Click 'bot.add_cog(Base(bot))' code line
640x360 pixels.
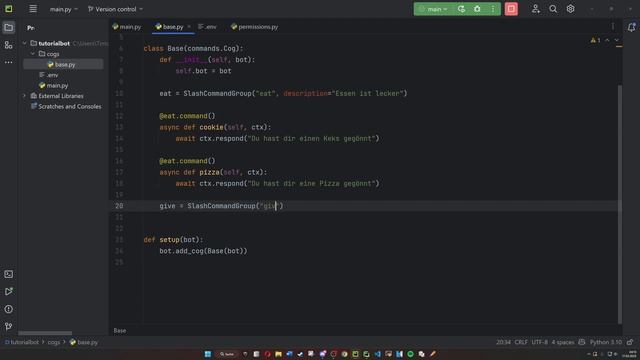[x=203, y=251]
